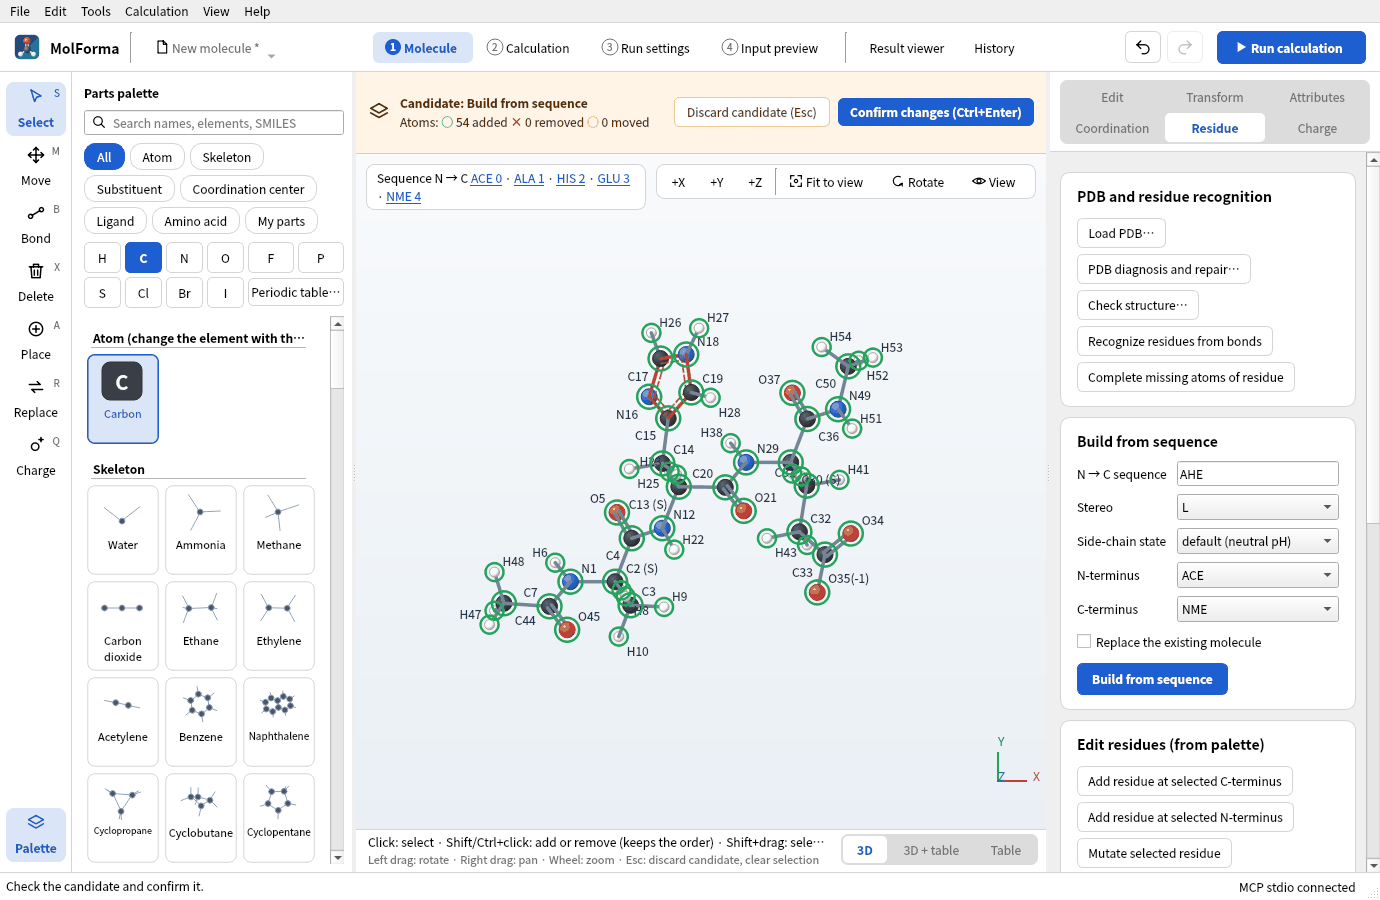Open the Stereo dropdown
The image size is (1380, 900).
point(1258,507)
